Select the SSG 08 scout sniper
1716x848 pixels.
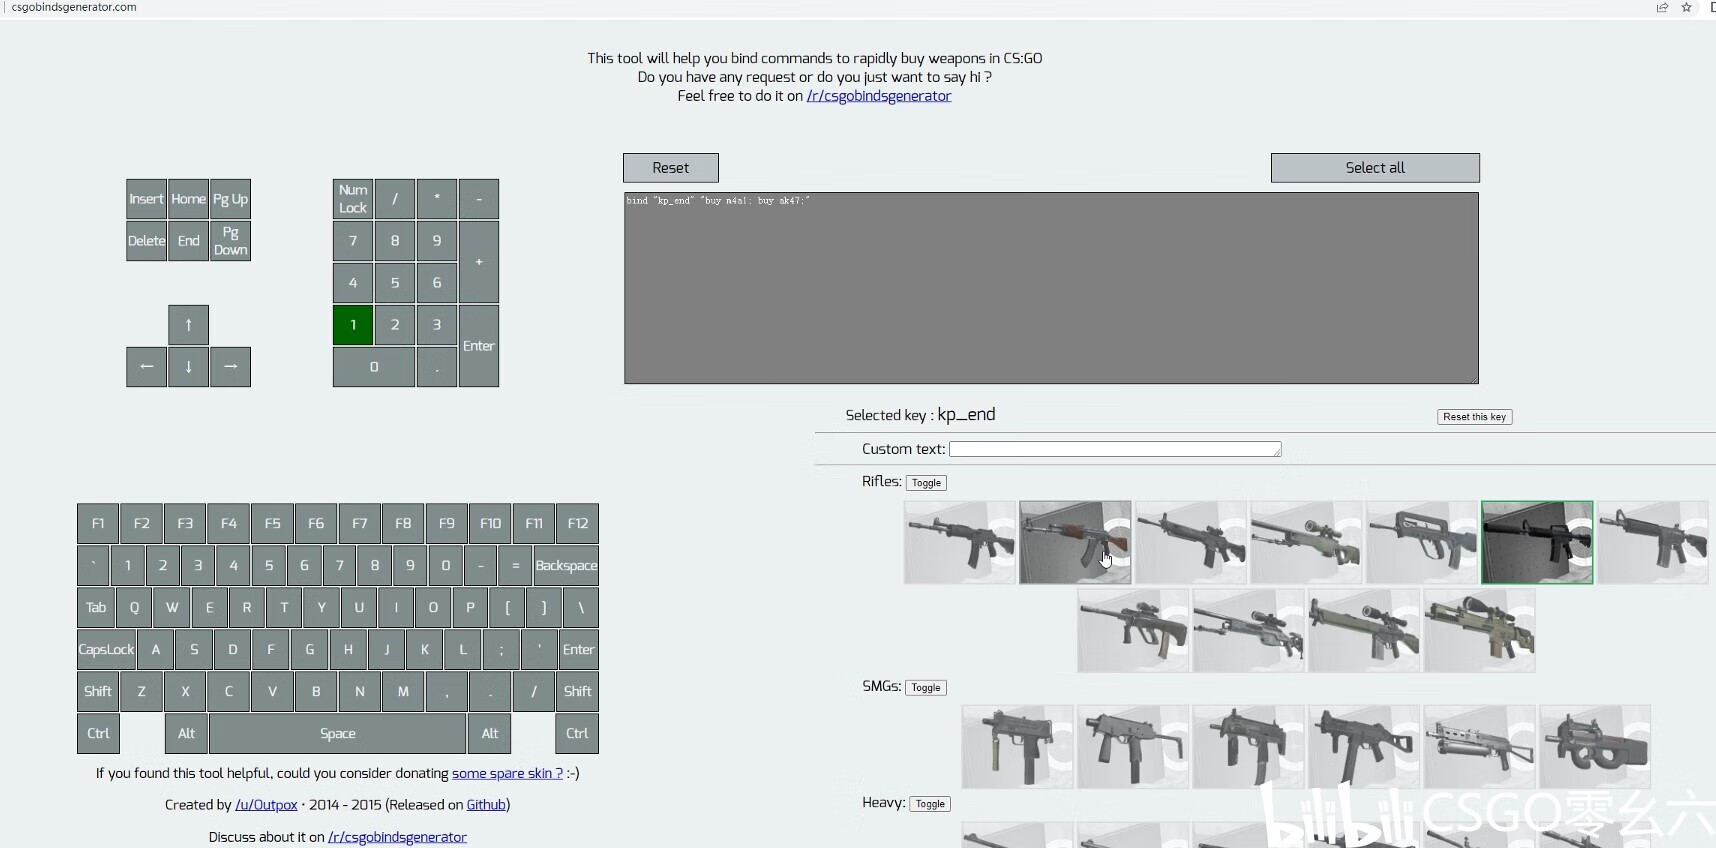click(x=1249, y=630)
